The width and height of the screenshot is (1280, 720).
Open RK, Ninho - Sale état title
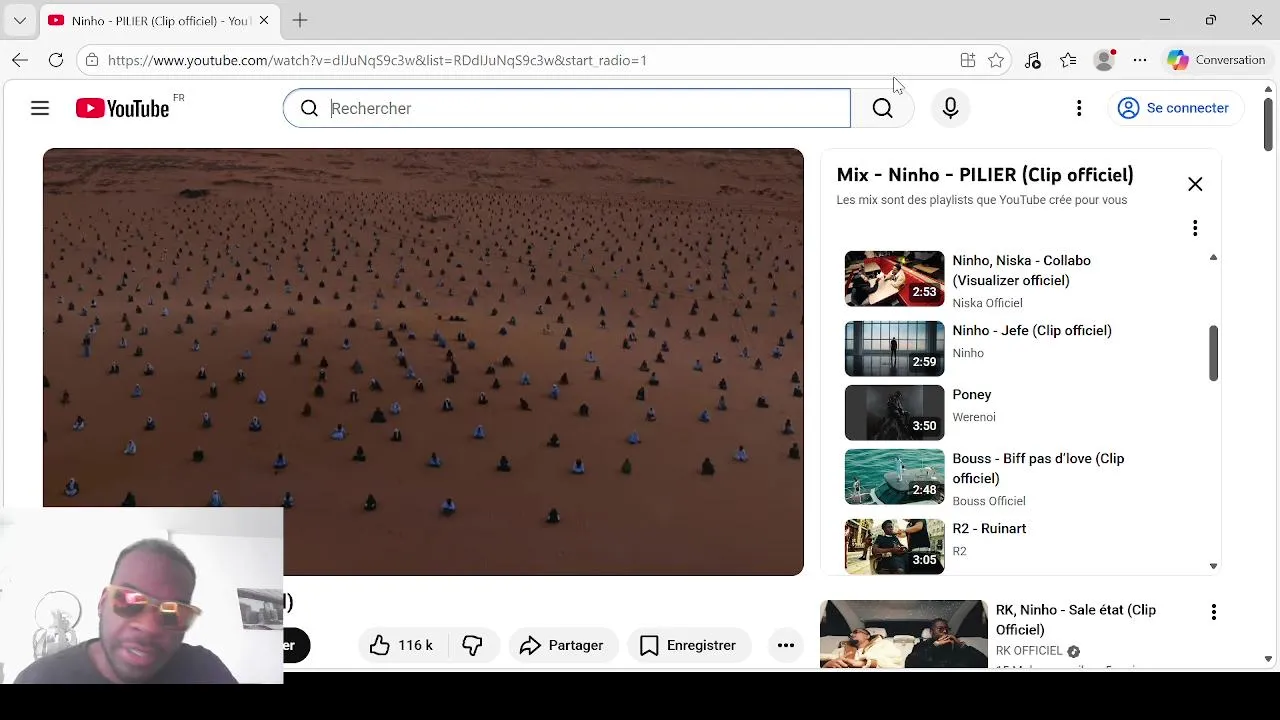(x=1076, y=619)
